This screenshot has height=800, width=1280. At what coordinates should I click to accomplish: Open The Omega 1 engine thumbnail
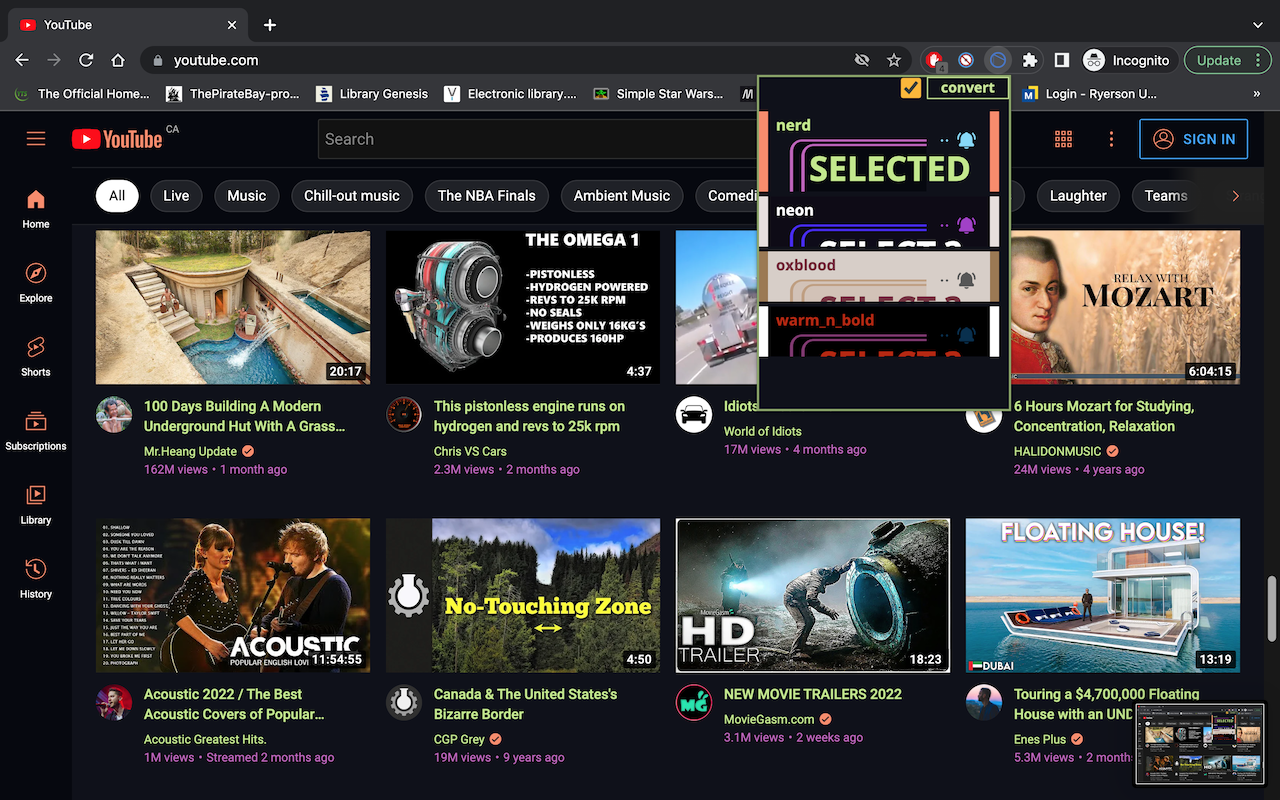point(523,308)
